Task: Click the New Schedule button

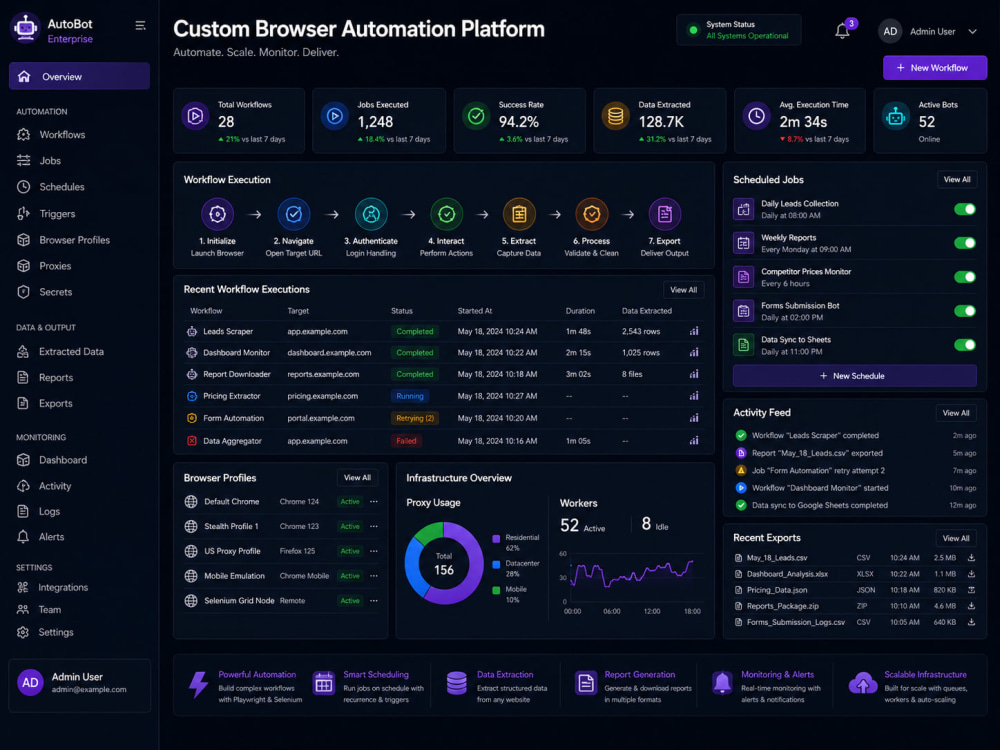Action: click(854, 376)
